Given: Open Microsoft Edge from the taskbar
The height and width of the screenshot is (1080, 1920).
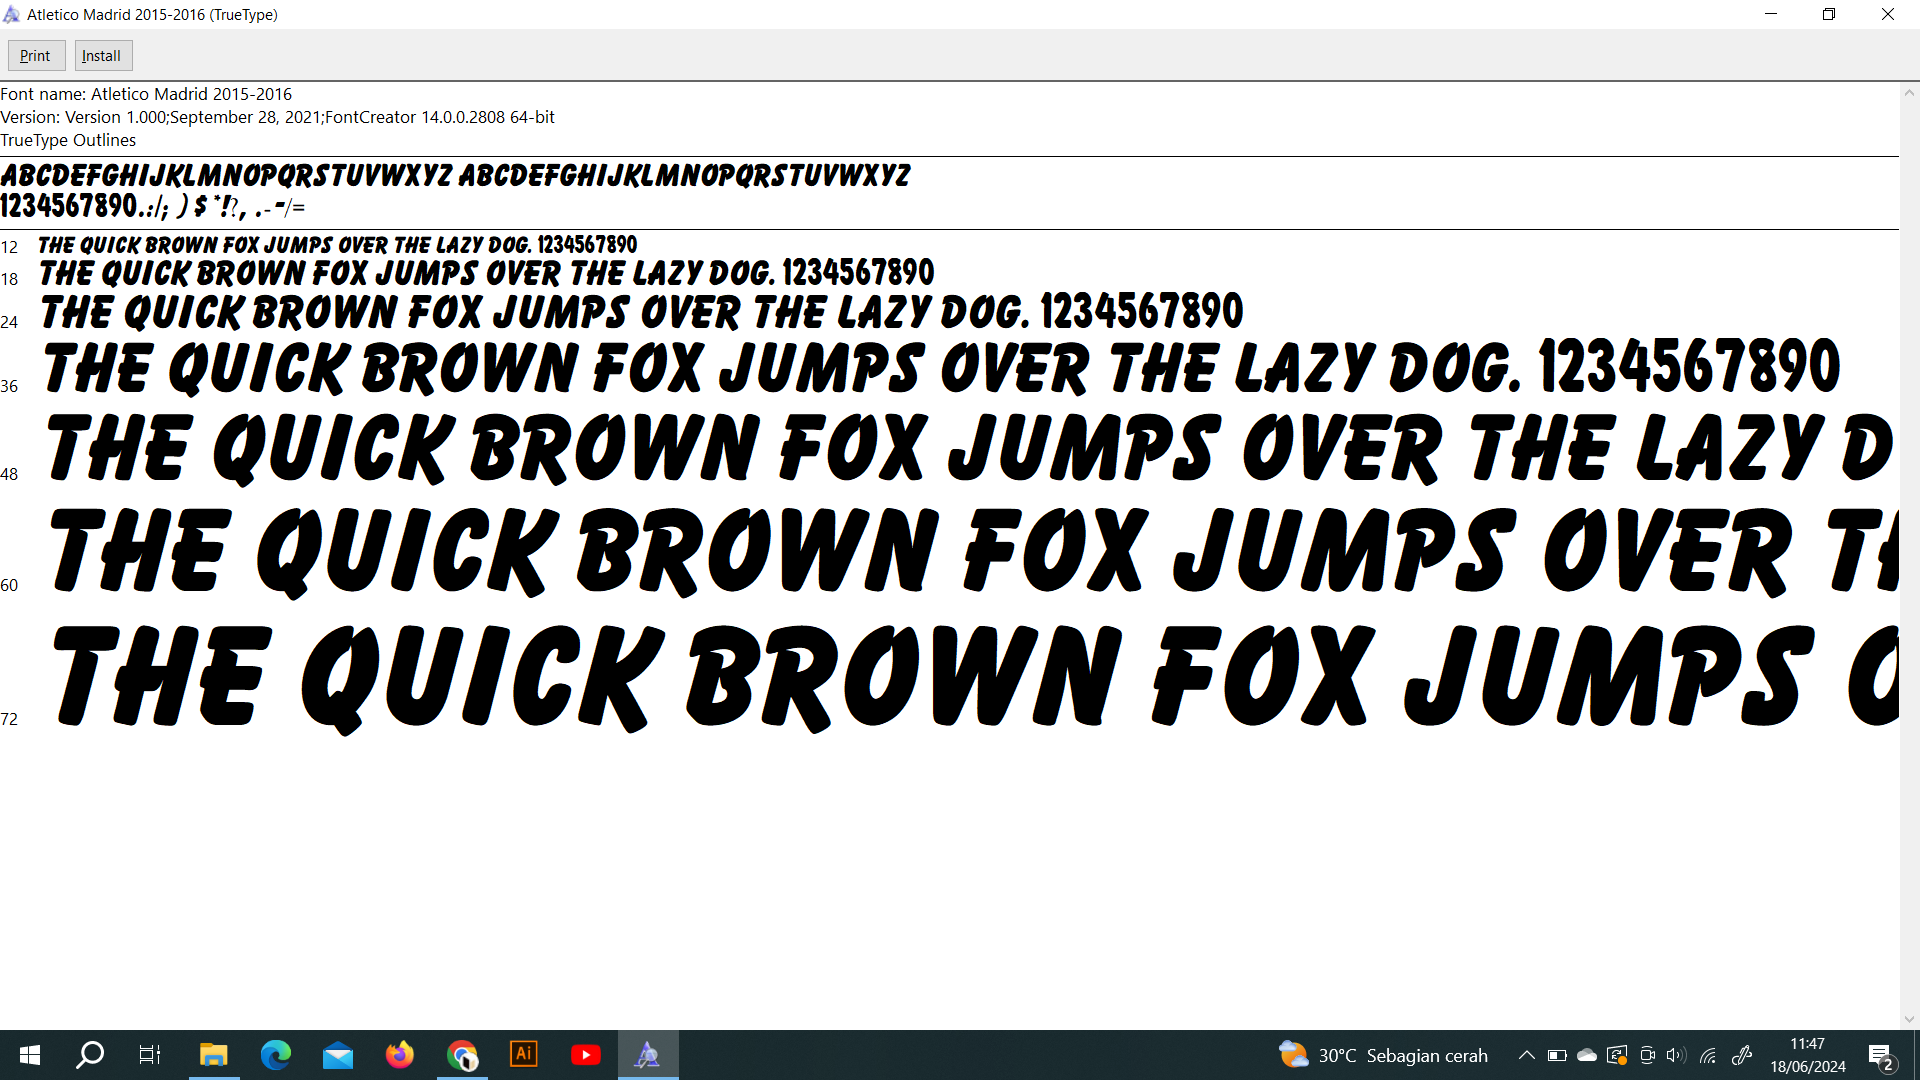Looking at the screenshot, I should tap(275, 1055).
